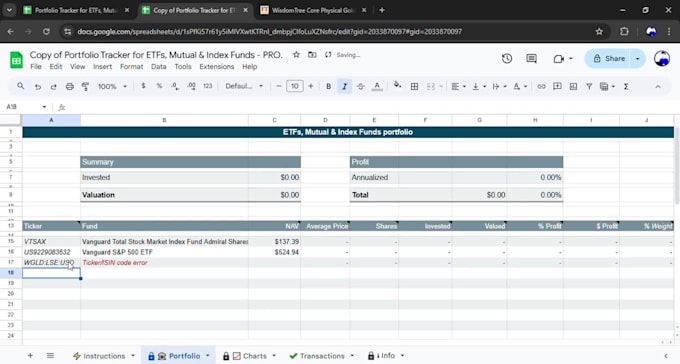Select the Ticker/ISIN code error cell

[x=164, y=262]
